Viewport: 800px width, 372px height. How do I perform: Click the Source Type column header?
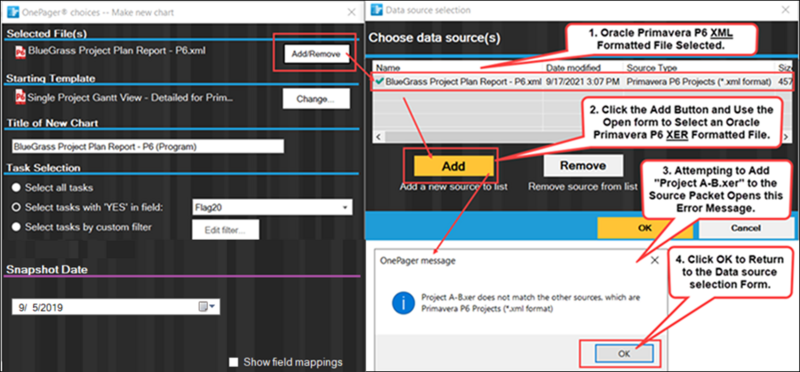pyautogui.click(x=652, y=67)
